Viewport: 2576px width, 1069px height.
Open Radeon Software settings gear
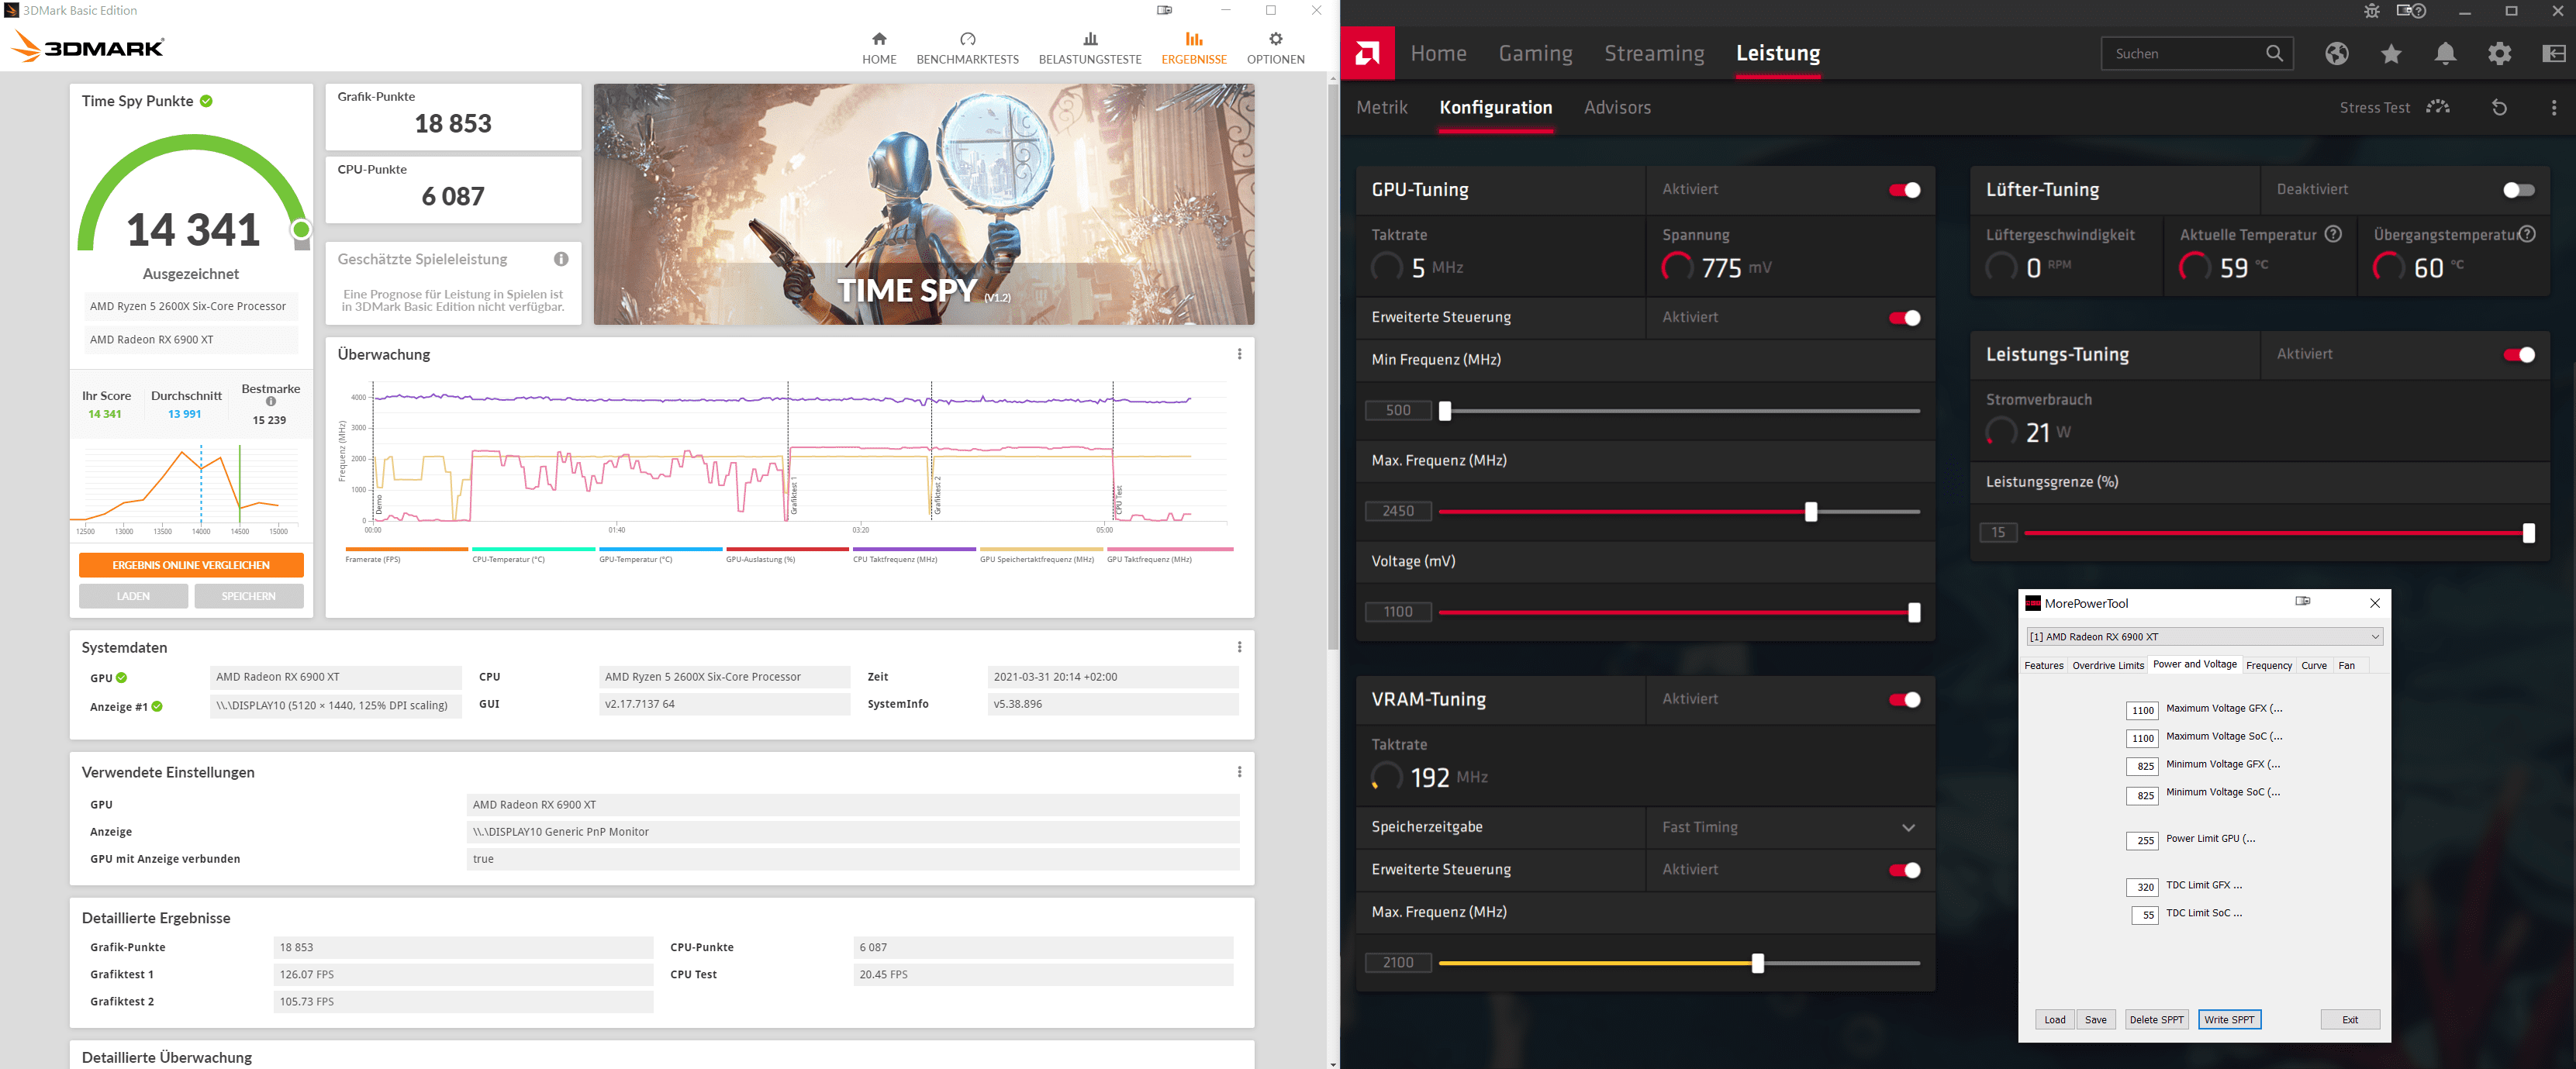coord(2499,54)
